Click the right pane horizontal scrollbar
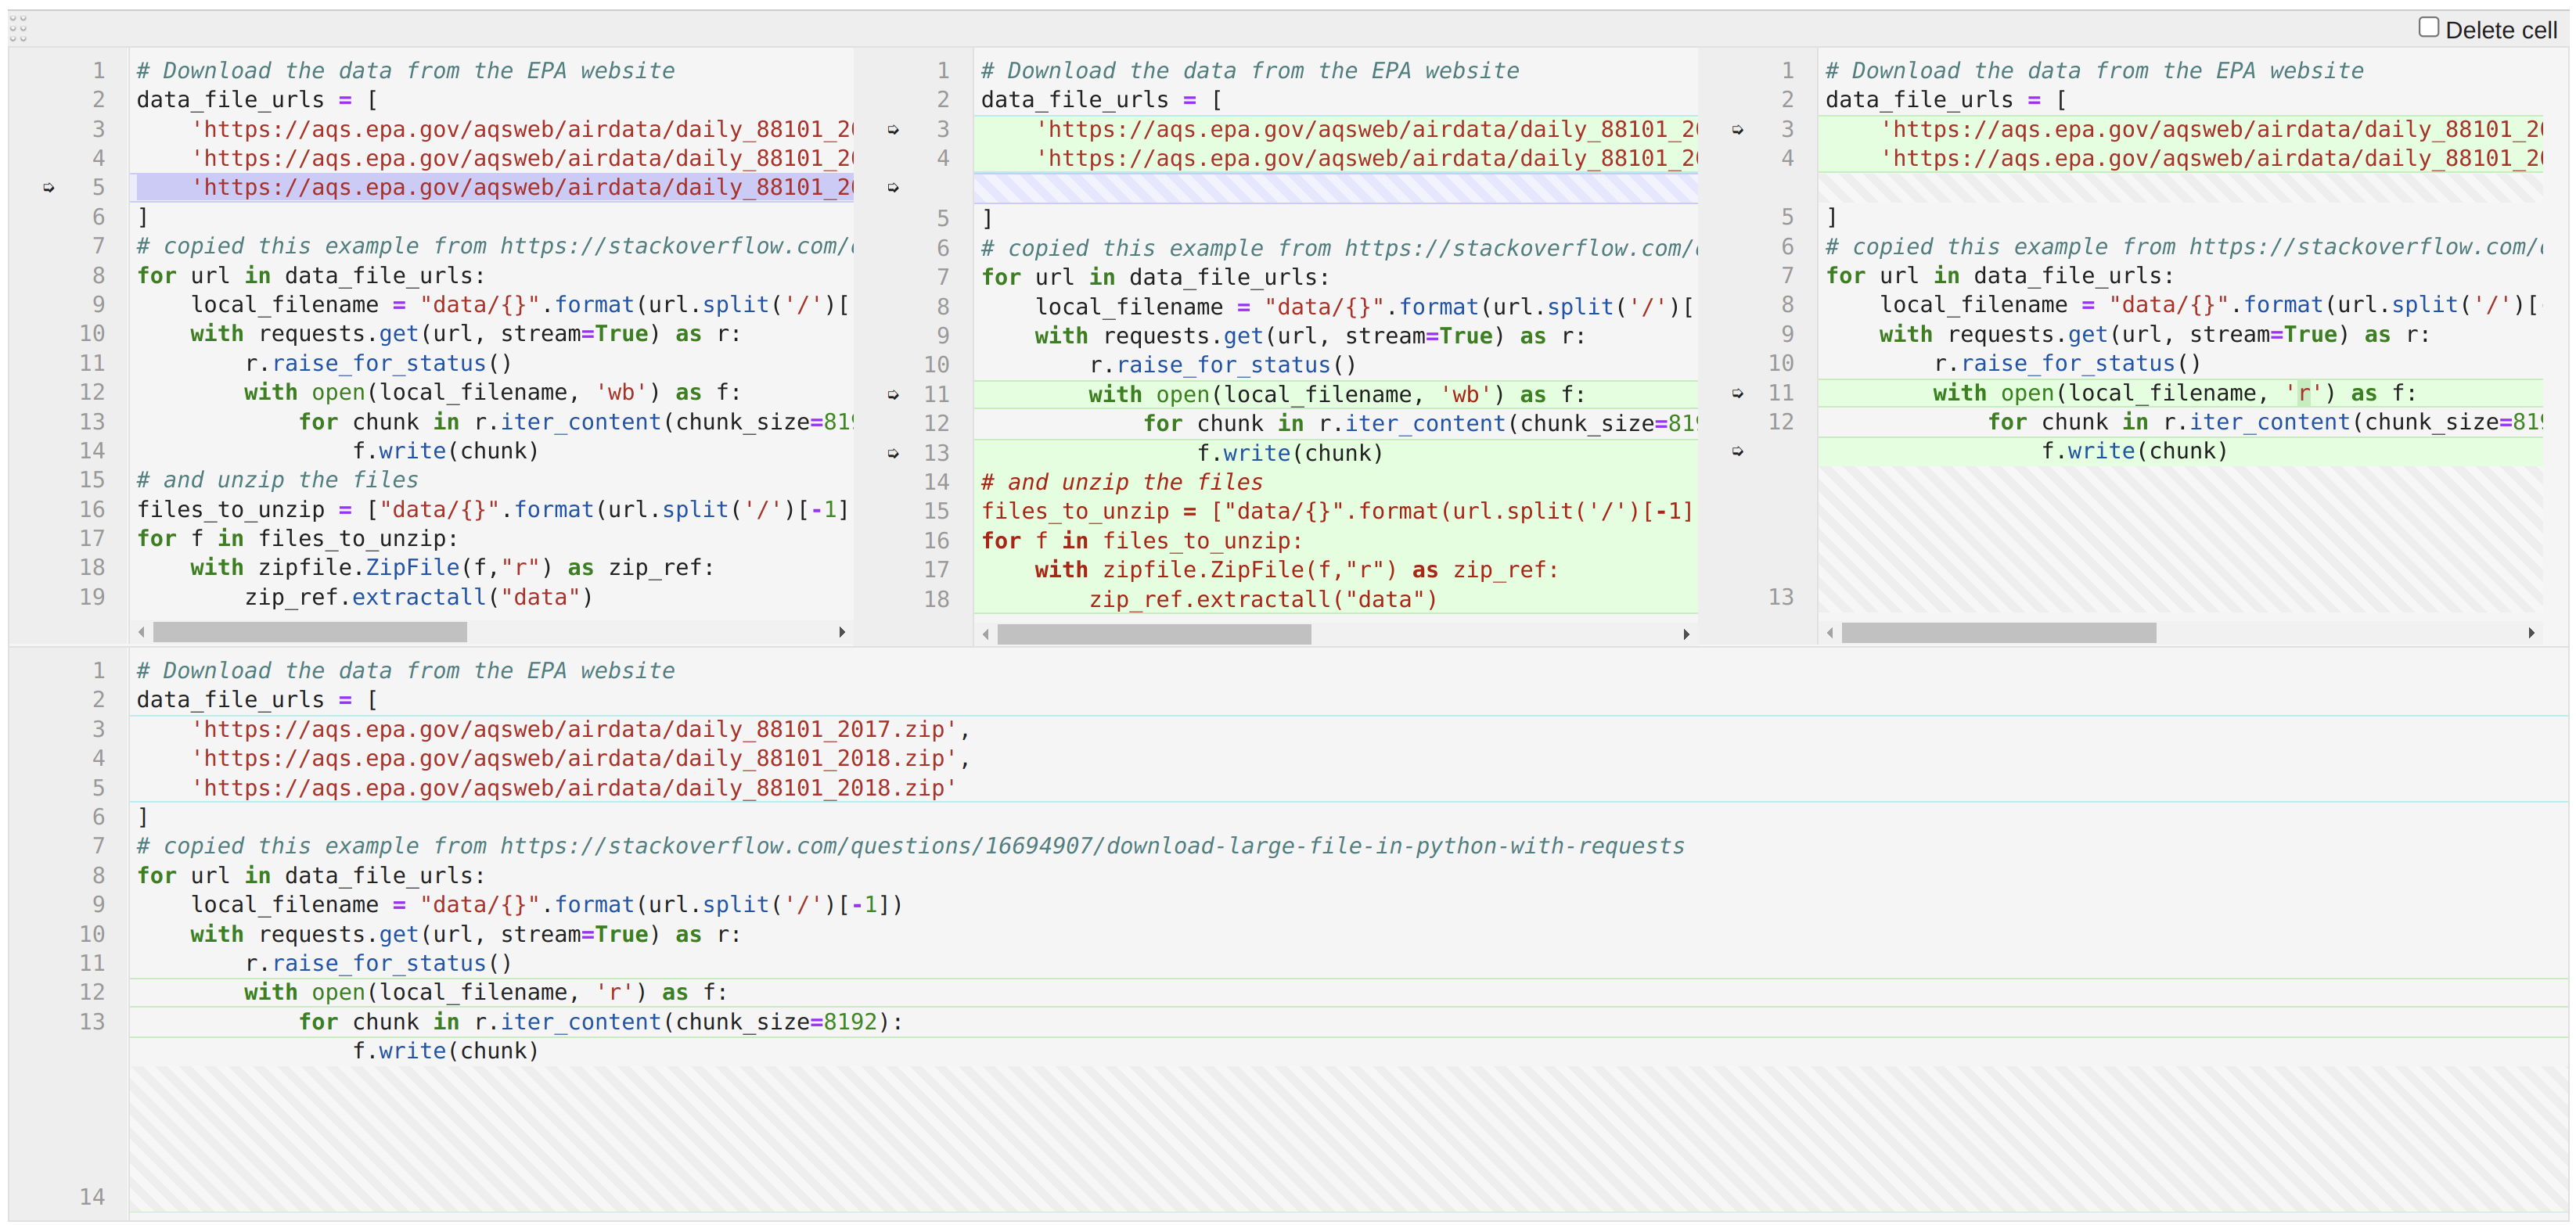This screenshot has width=2576, height=1225. click(2000, 634)
